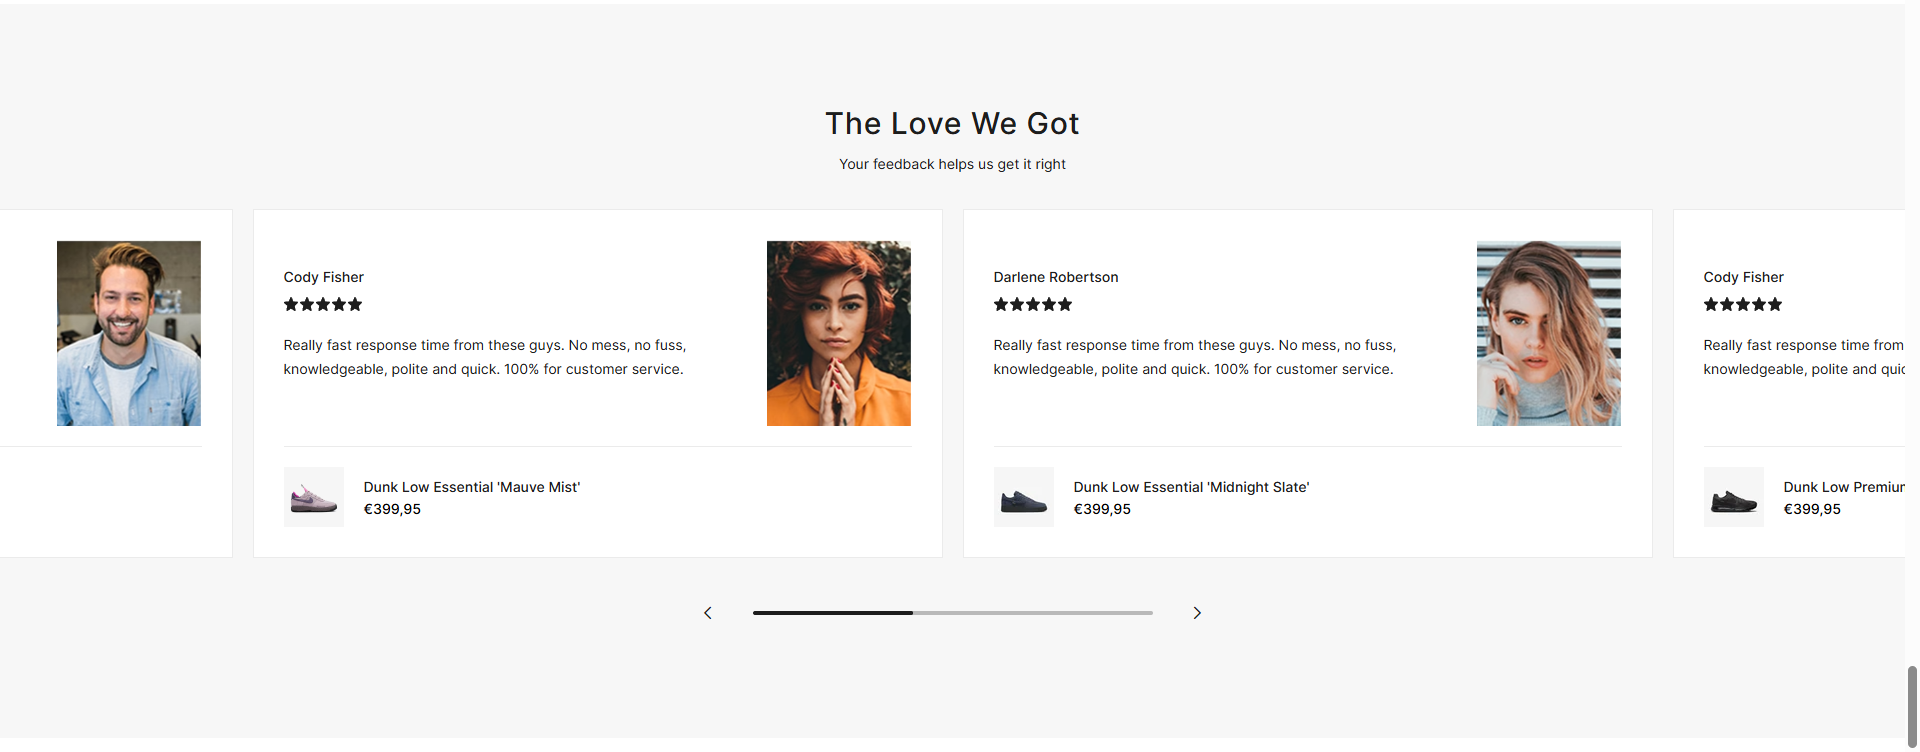1920x752 pixels.
Task: Click the blonde woman's photo
Action: 1549,333
